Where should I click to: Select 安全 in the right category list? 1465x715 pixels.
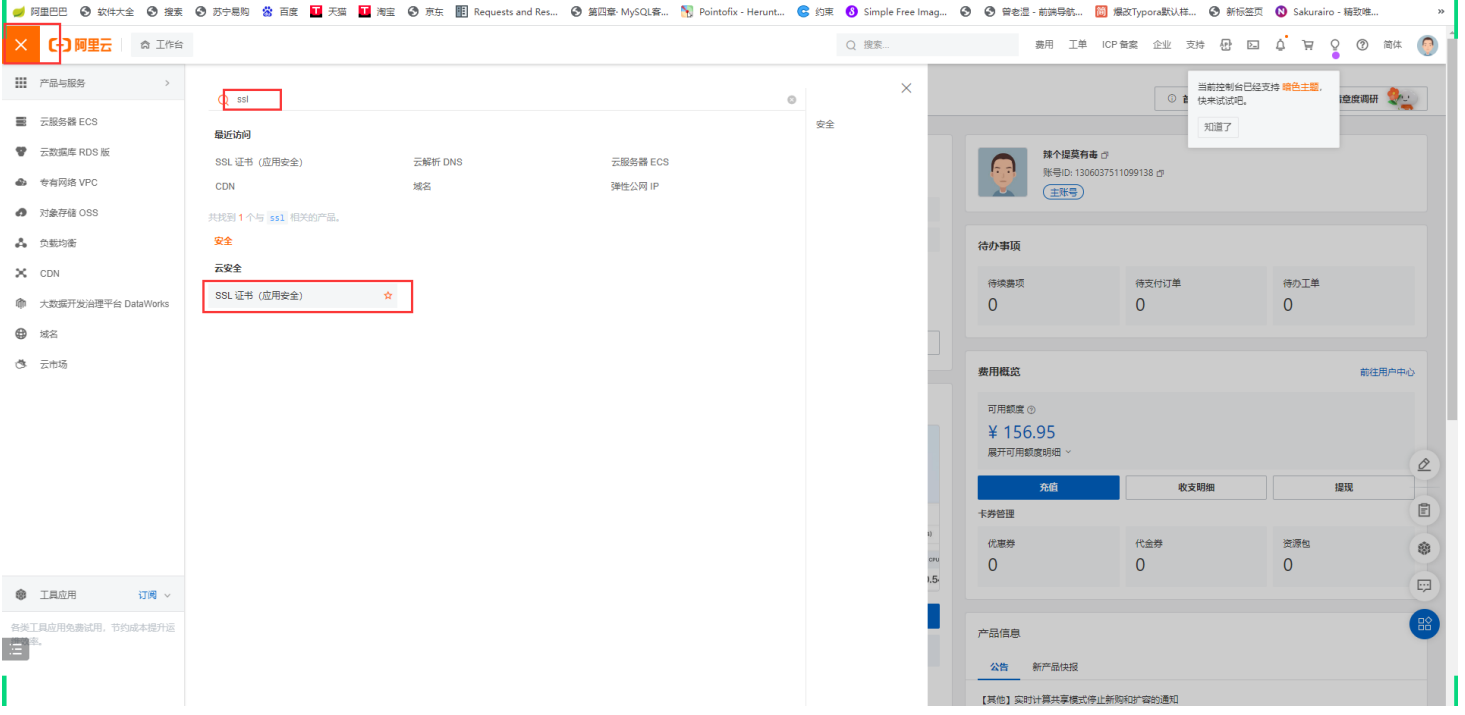pyautogui.click(x=825, y=125)
